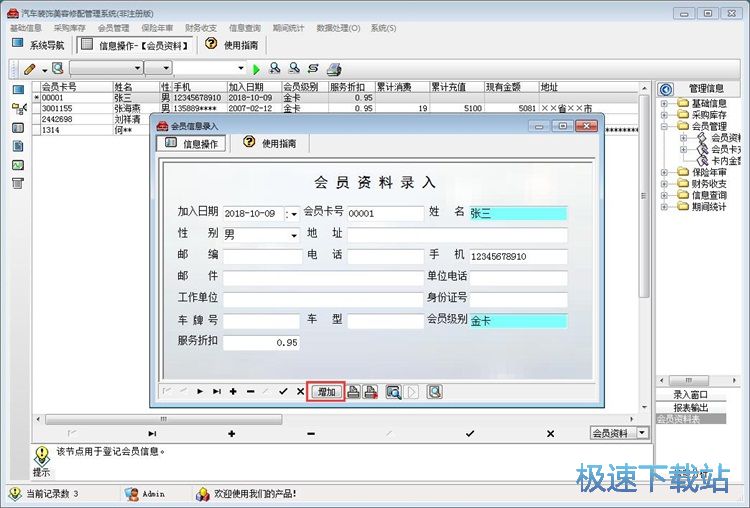Open the 会员管理 menu

[x=114, y=28]
